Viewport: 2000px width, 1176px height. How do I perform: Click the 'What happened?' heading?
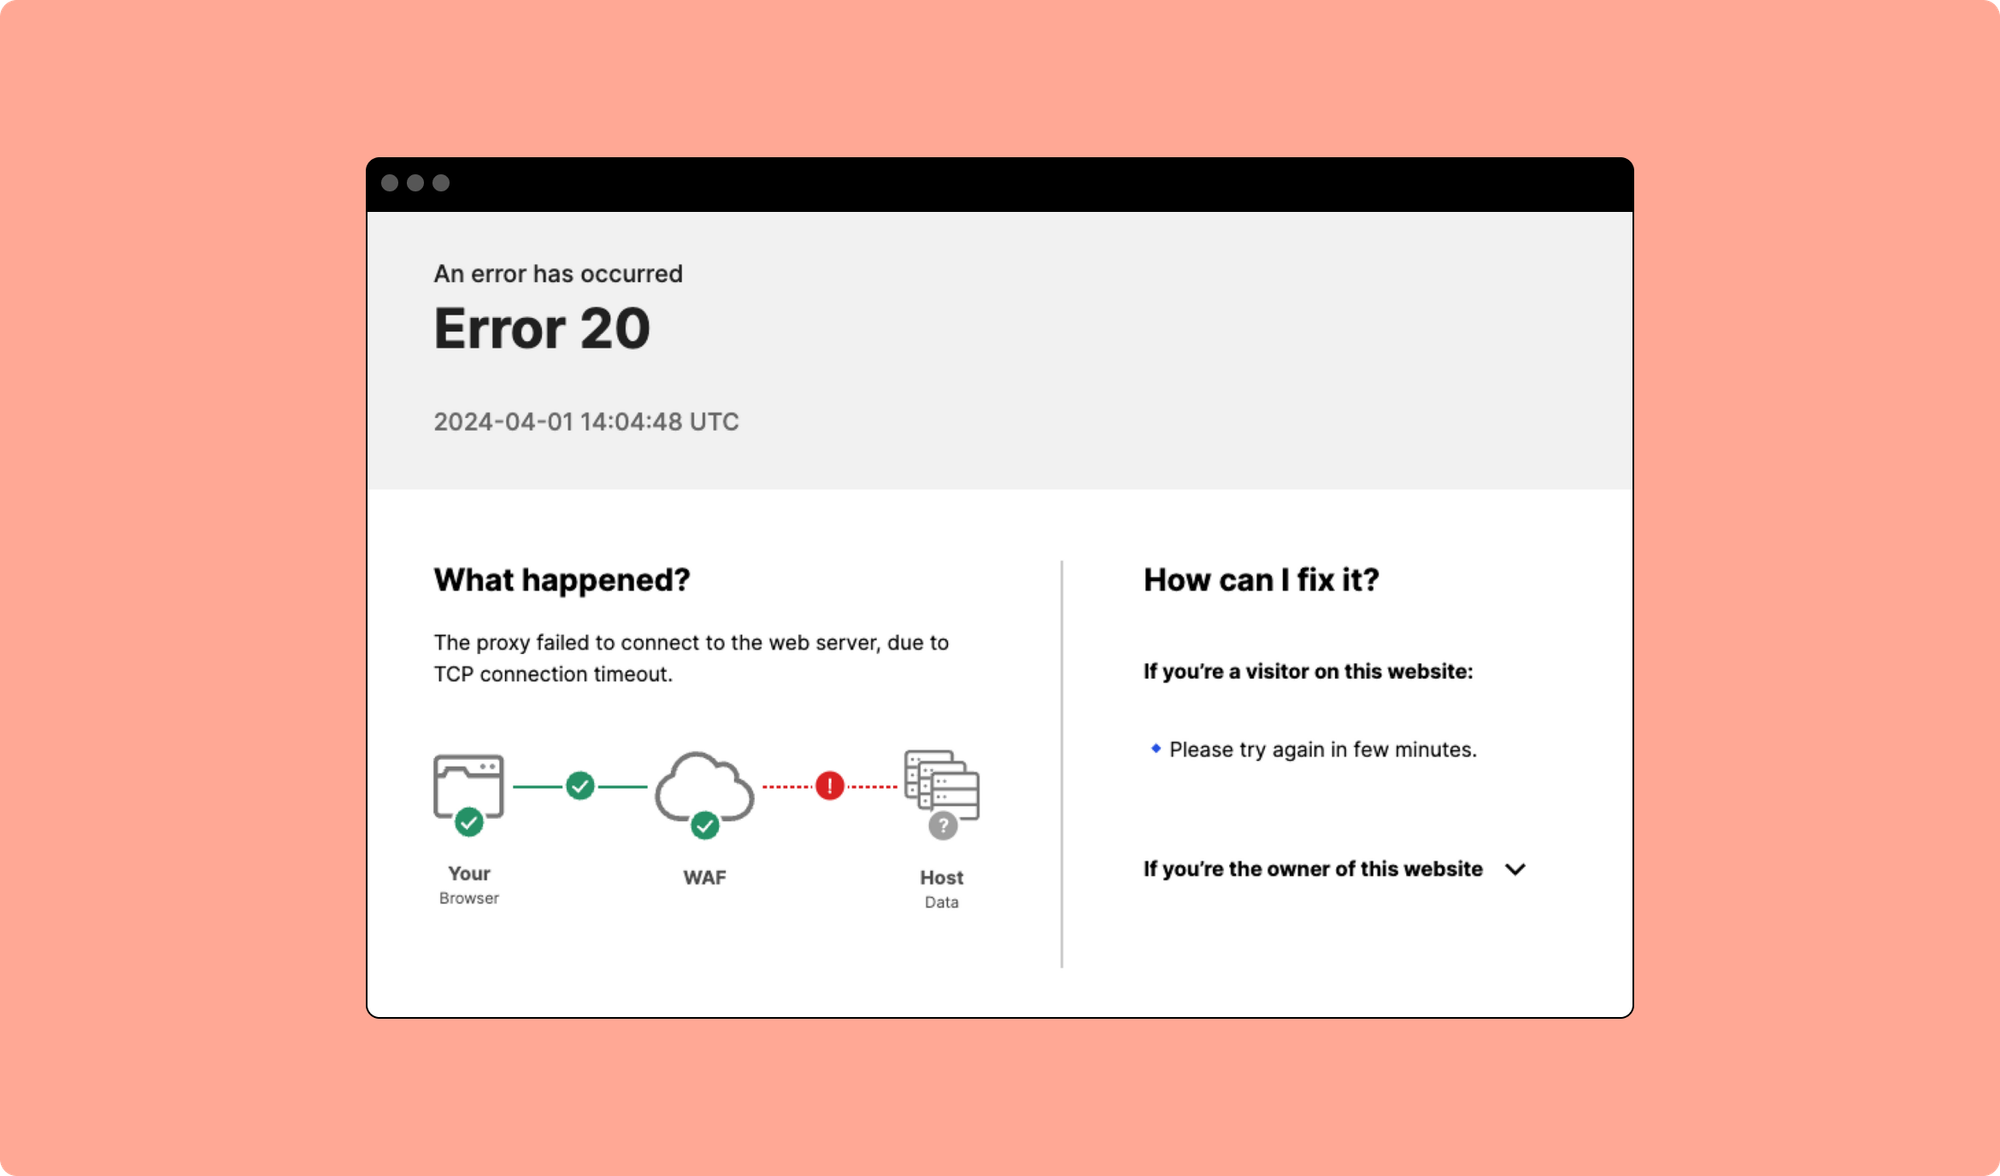point(561,580)
